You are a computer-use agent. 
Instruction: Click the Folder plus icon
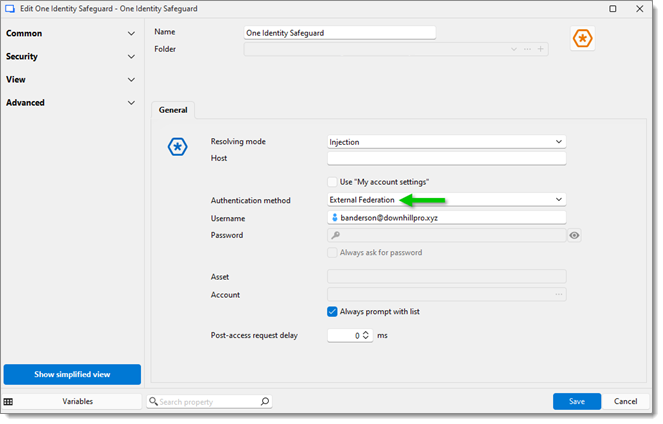pyautogui.click(x=540, y=49)
